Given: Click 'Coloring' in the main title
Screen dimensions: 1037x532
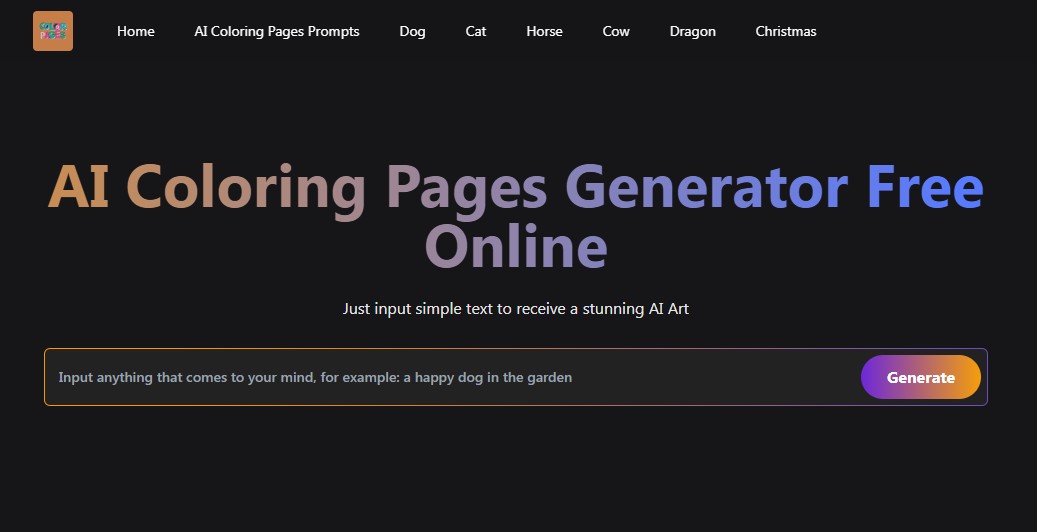Looking at the screenshot, I should coord(246,187).
